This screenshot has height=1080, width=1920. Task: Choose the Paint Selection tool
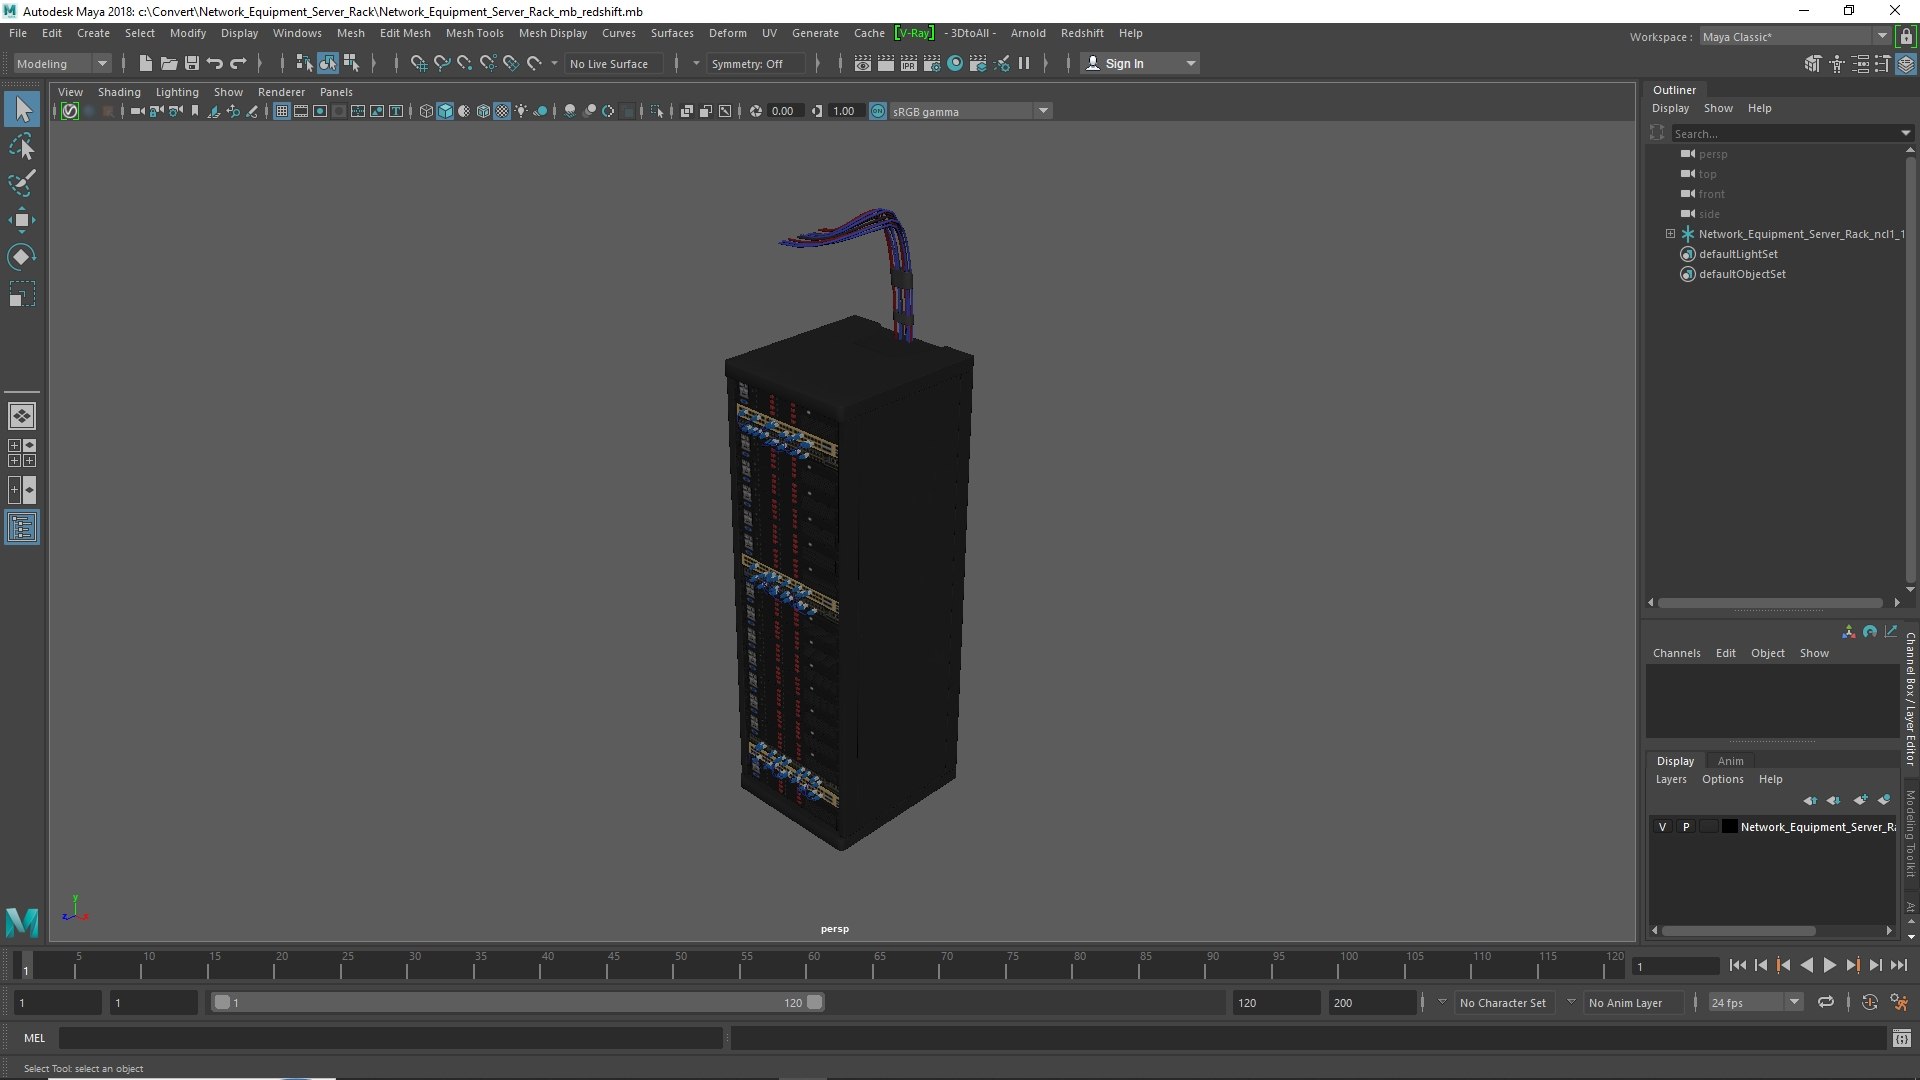coord(22,183)
